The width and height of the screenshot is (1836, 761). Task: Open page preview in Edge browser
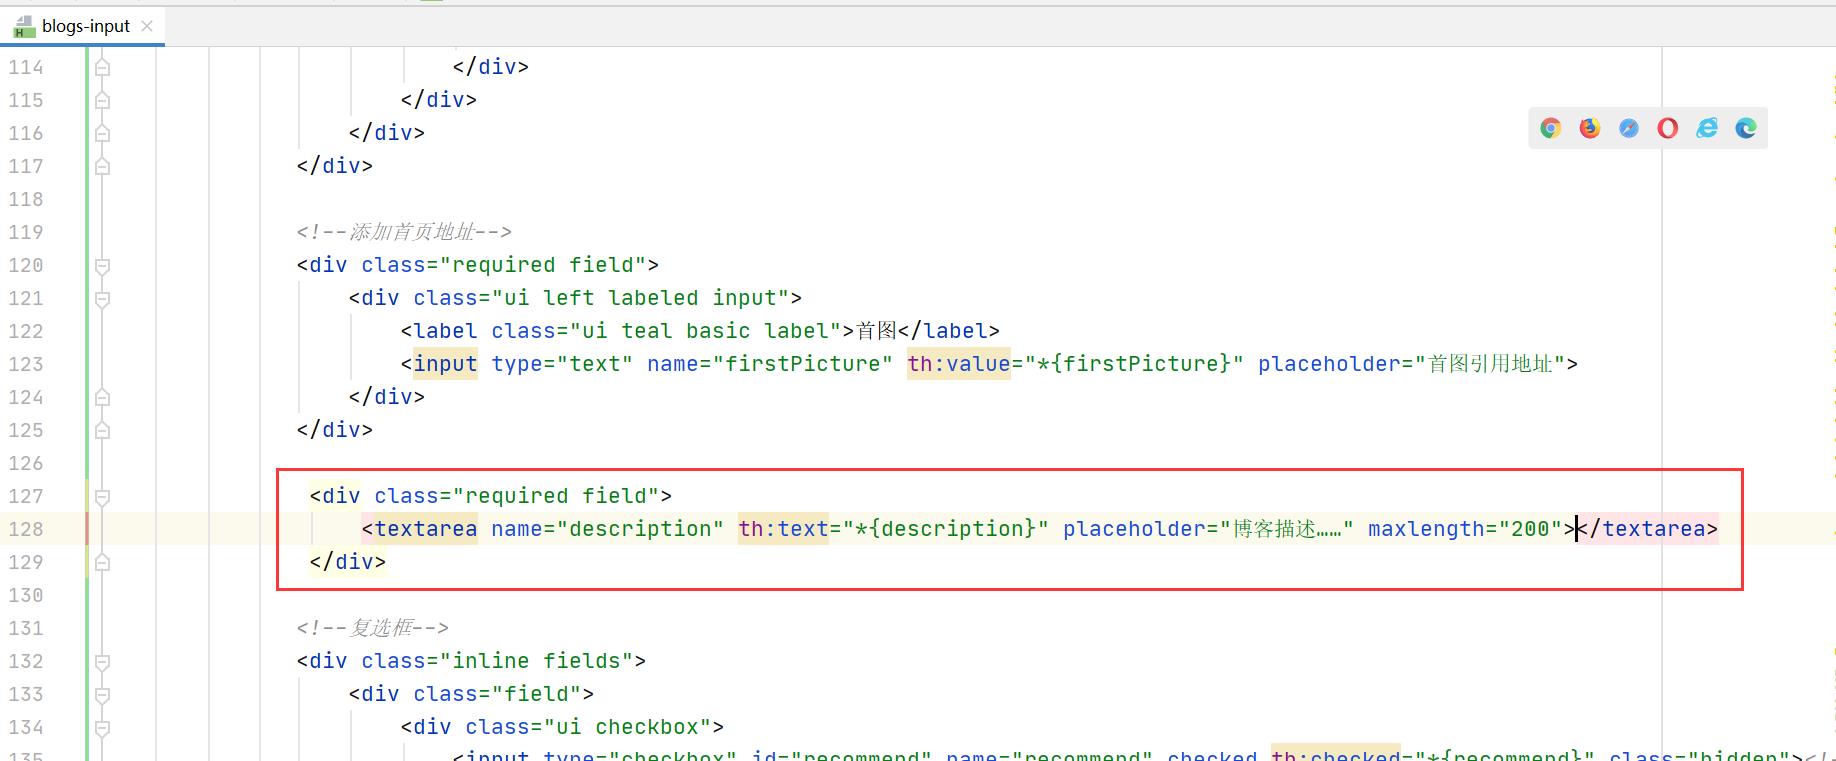tap(1745, 128)
